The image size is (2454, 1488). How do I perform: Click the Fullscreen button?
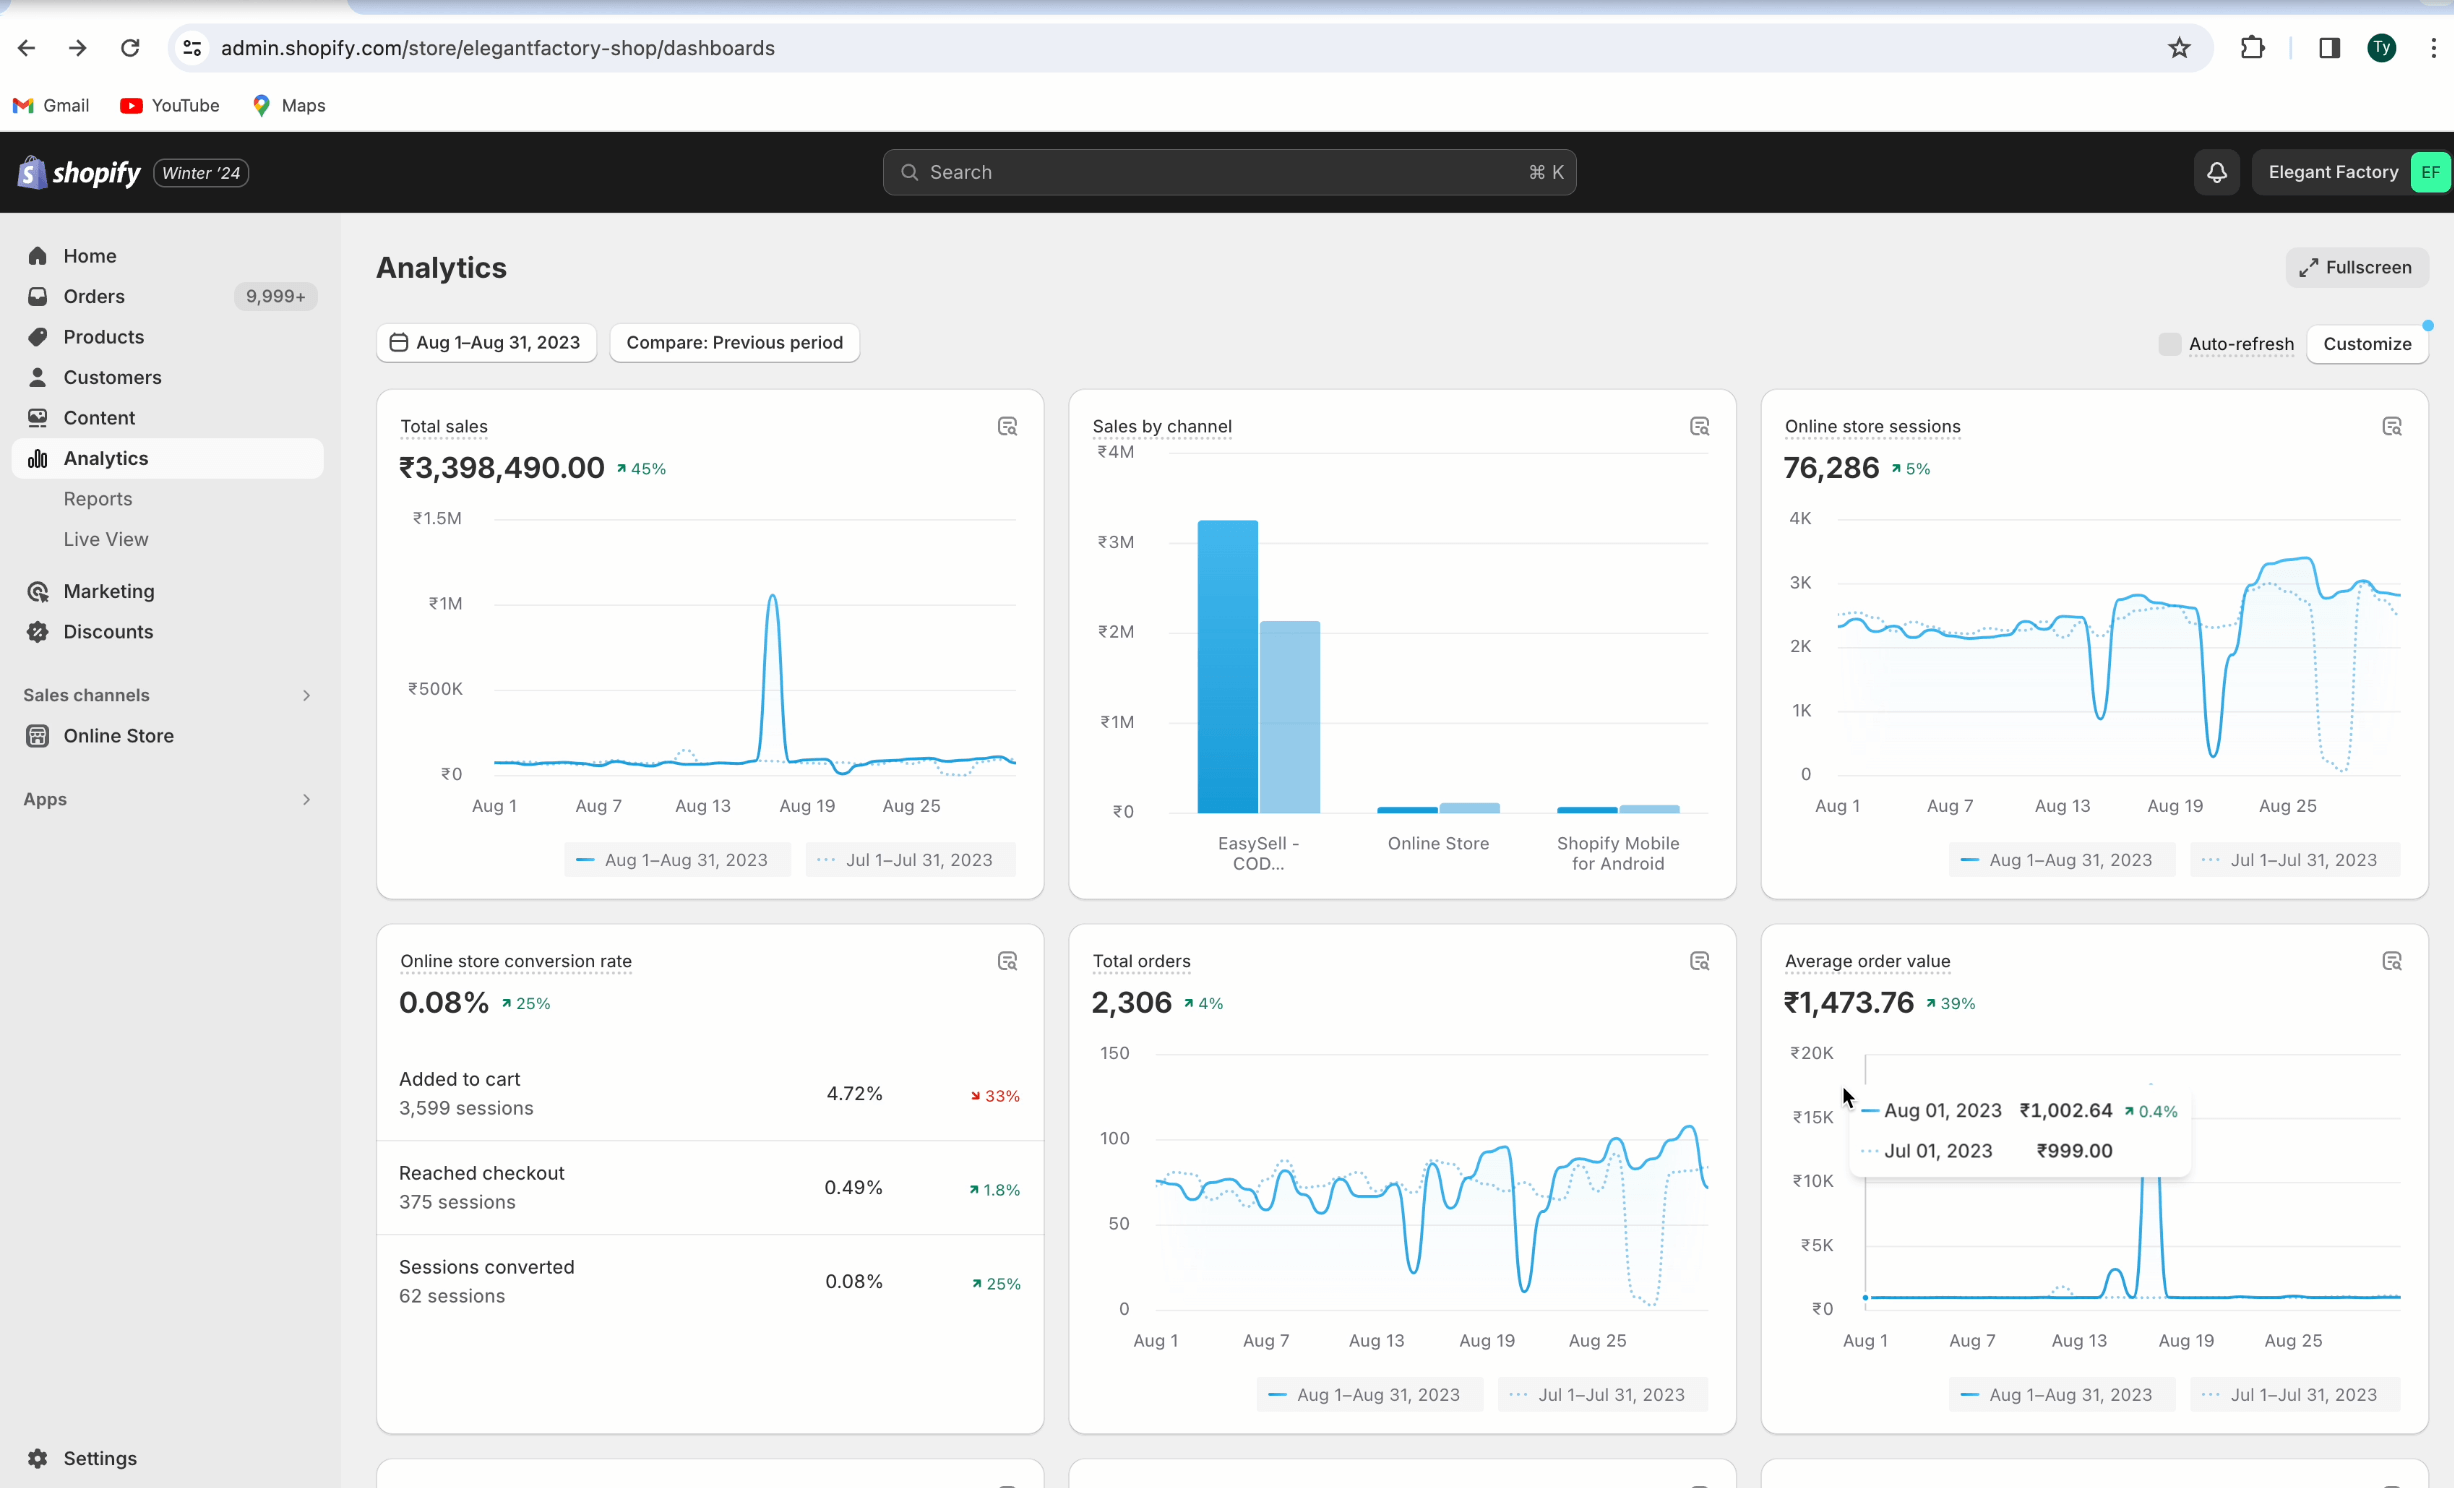pyautogui.click(x=2356, y=267)
